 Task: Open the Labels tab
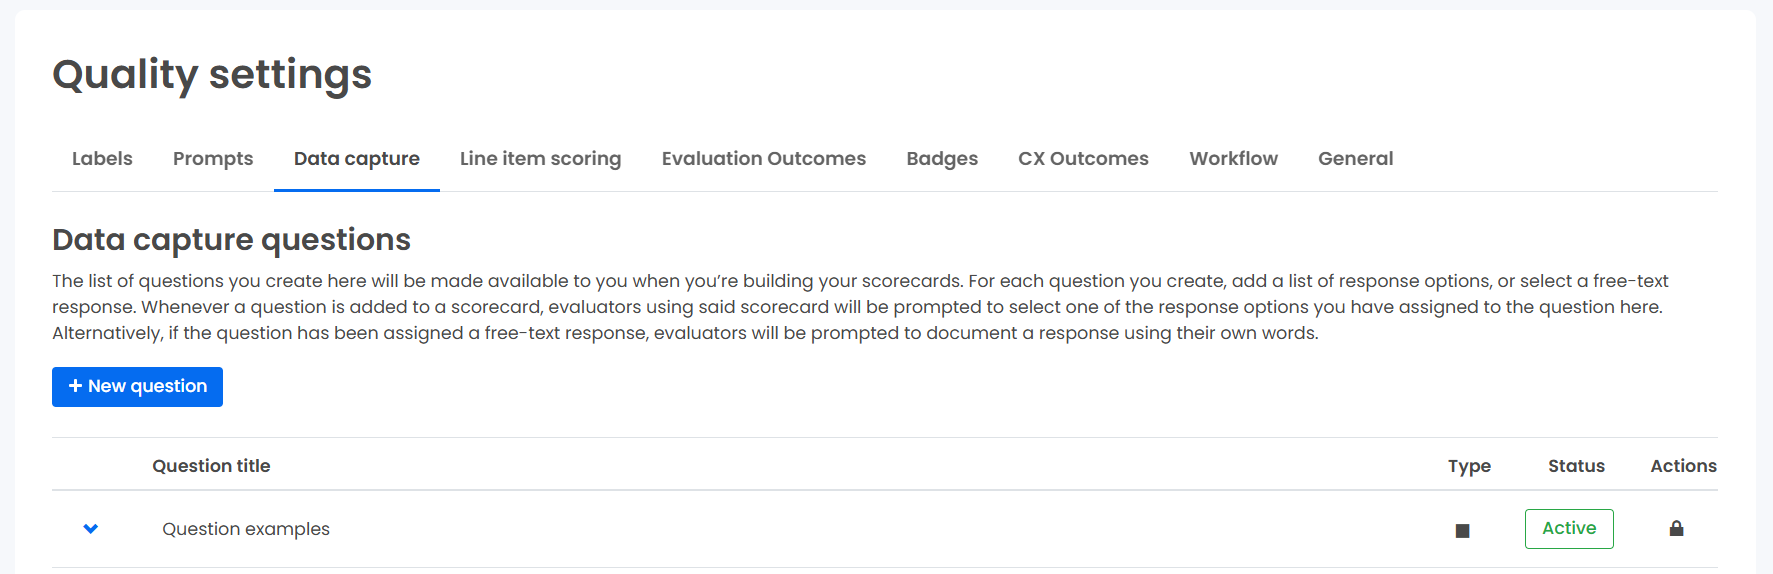(102, 159)
